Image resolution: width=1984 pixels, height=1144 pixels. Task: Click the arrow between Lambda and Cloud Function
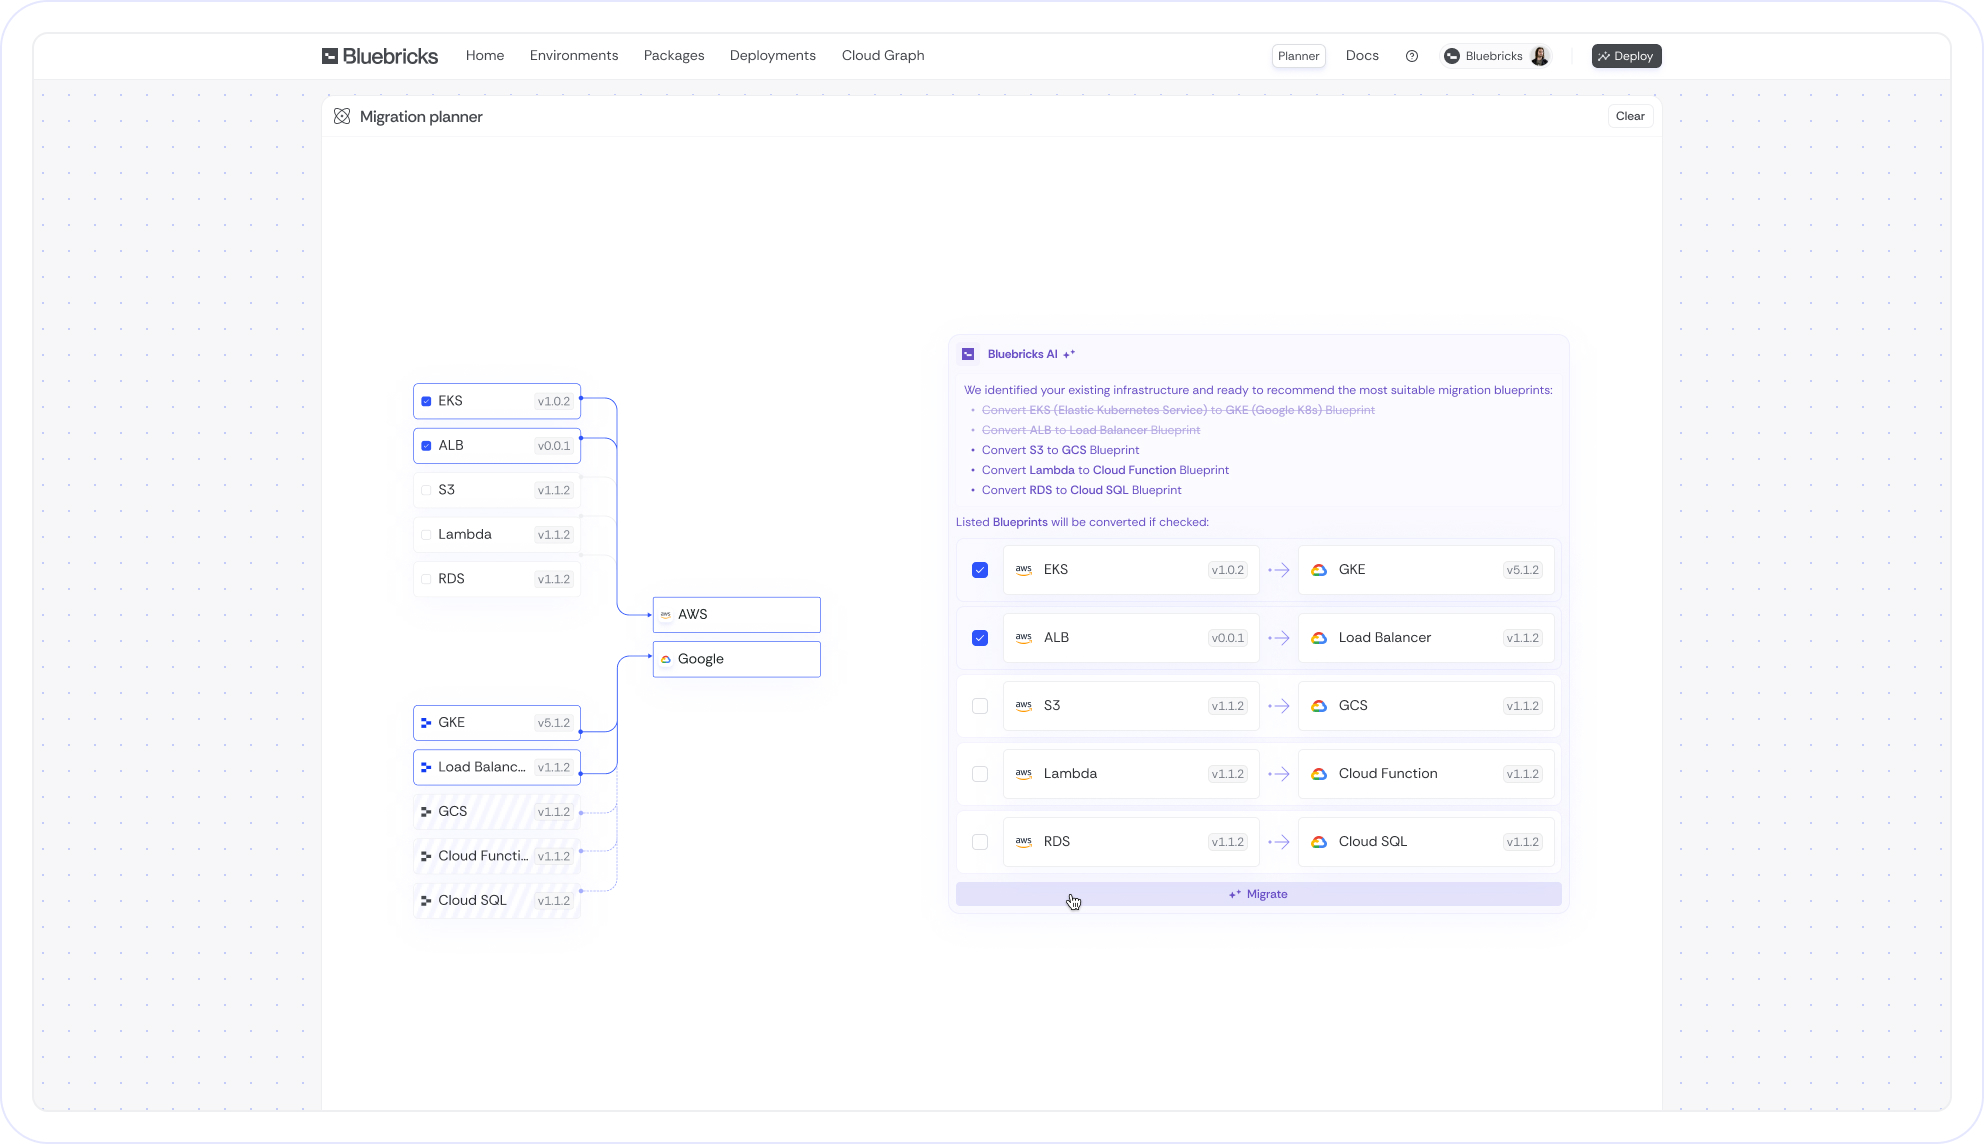tap(1279, 774)
